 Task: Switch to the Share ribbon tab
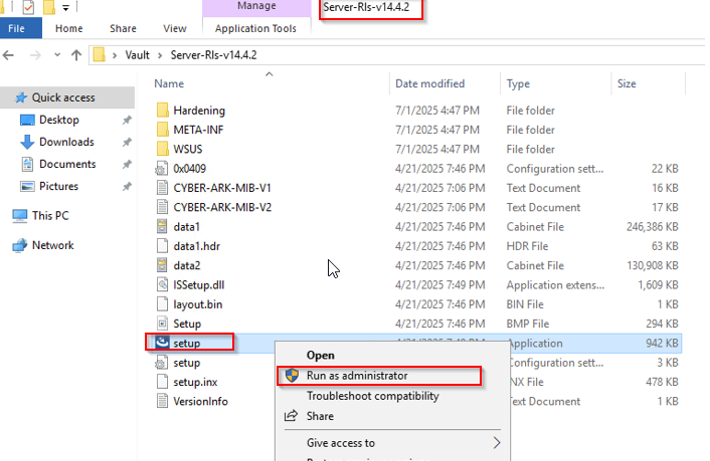(x=123, y=29)
